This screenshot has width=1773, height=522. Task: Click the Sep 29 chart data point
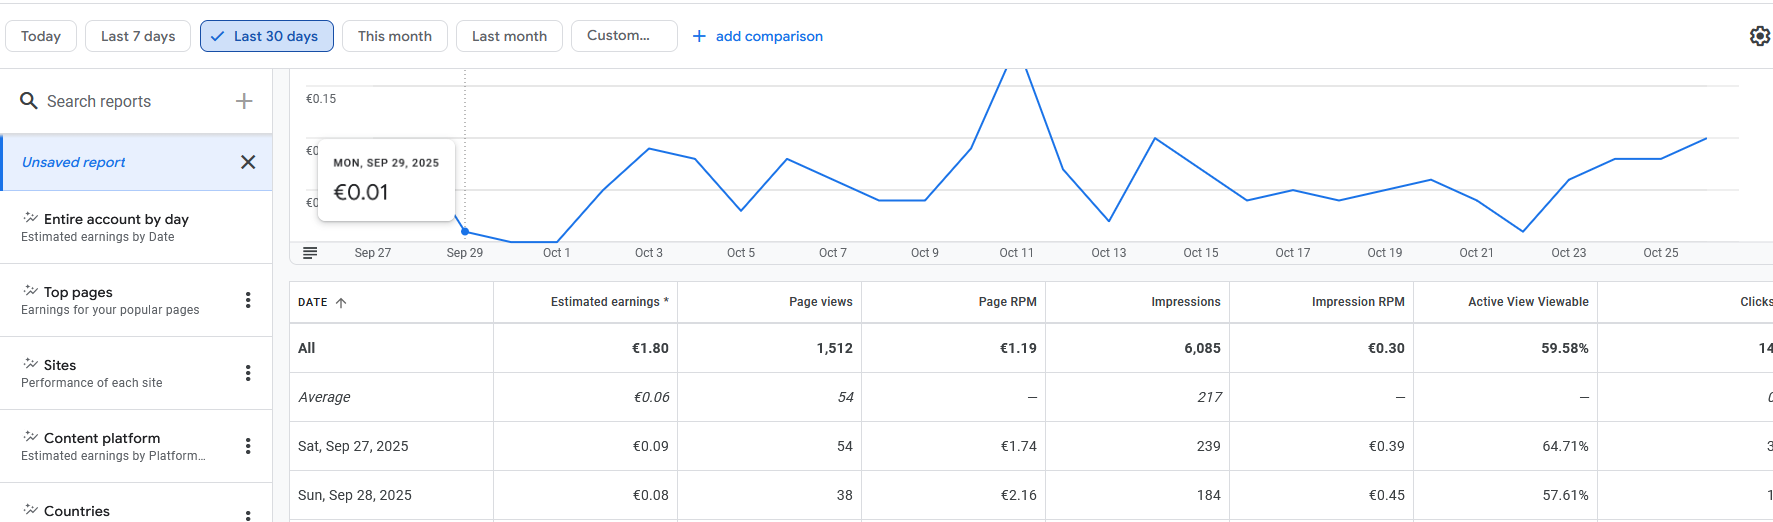click(x=465, y=232)
